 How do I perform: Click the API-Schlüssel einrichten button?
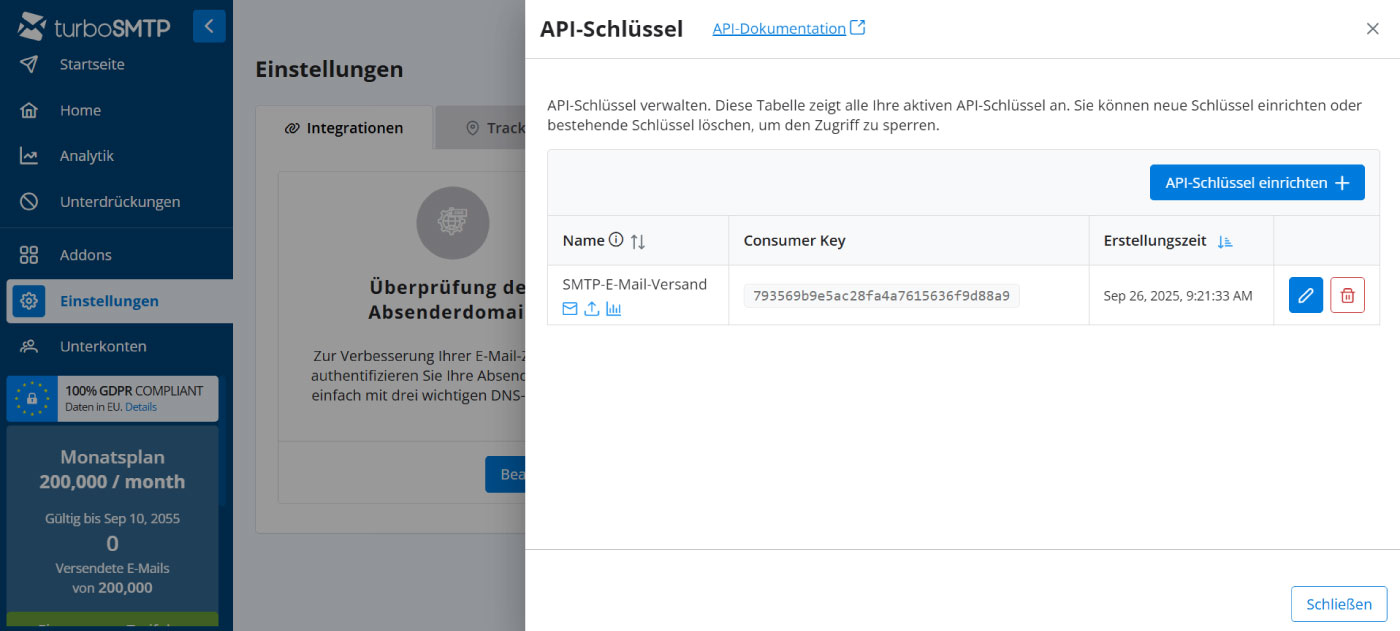tap(1256, 183)
